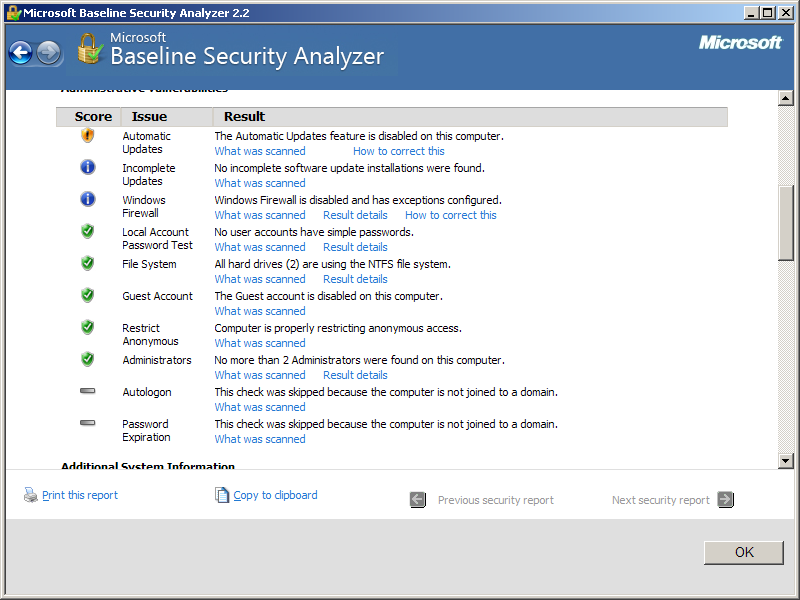The width and height of the screenshot is (800, 600).
Task: Select text 'The Automatic Updates feature is disabled on this computer.'
Action: point(359,136)
